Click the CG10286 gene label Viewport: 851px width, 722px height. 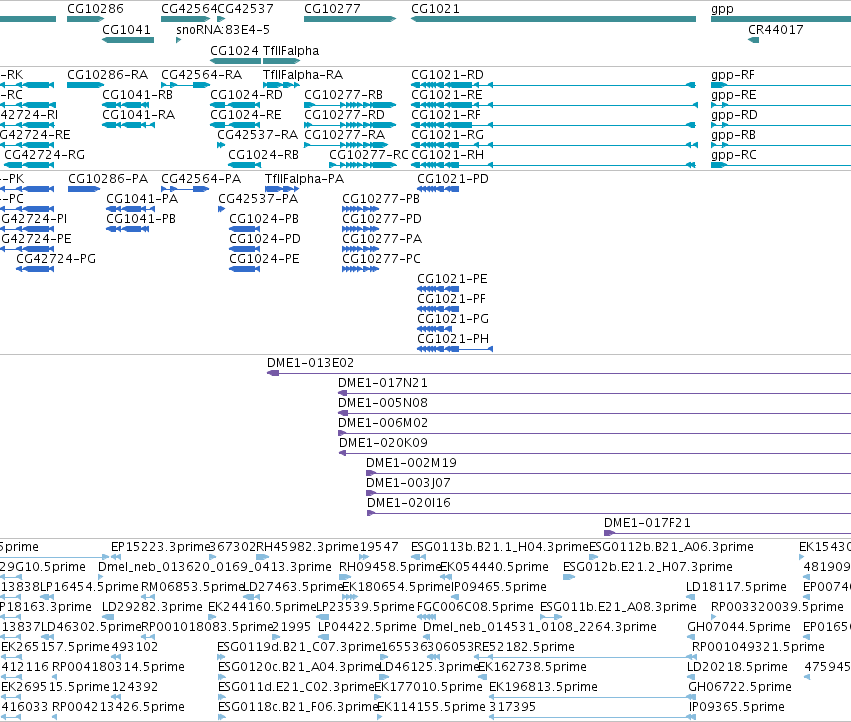coord(95,9)
